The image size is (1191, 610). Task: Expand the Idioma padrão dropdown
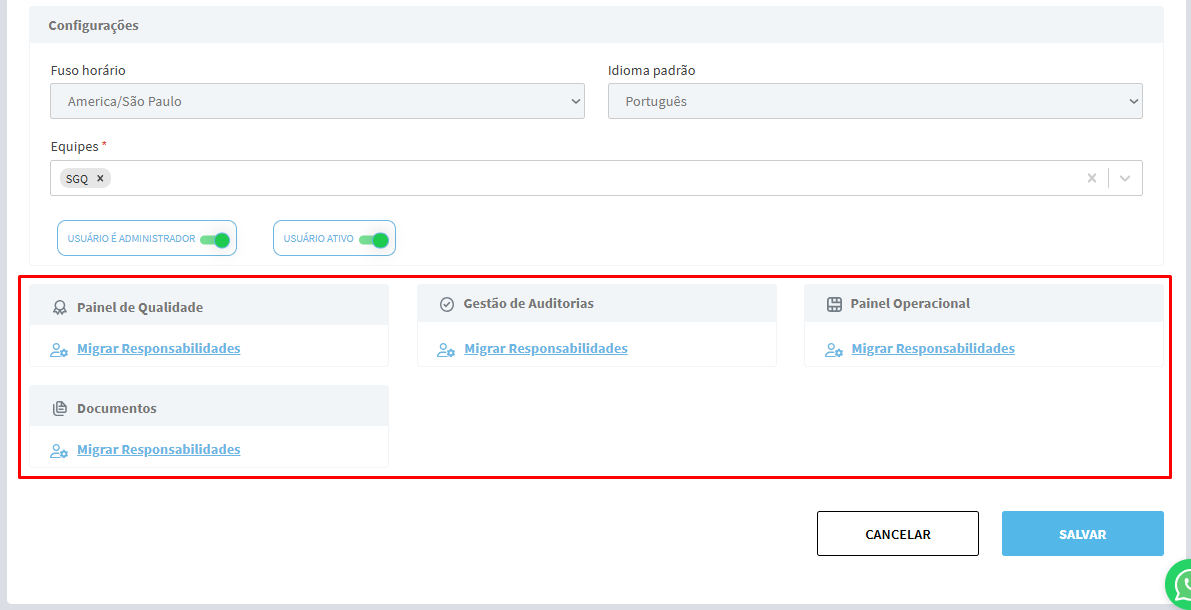pyautogui.click(x=874, y=101)
